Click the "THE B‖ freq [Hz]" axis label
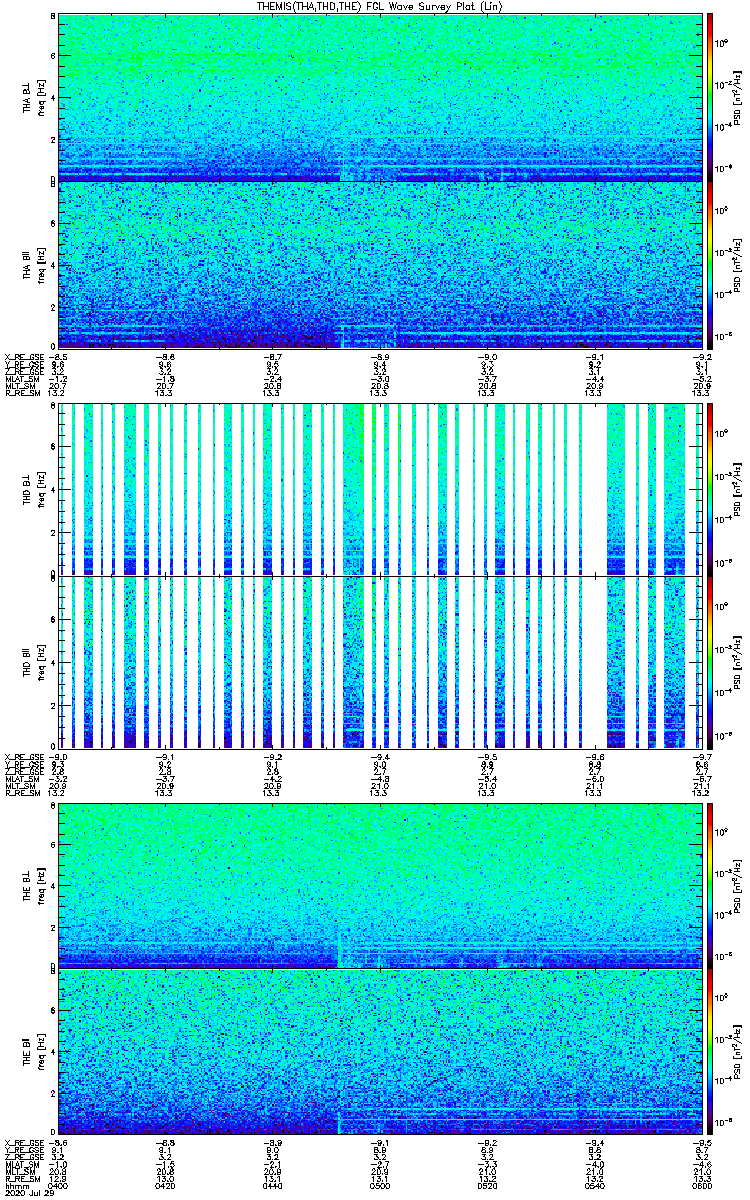 coord(33,1051)
